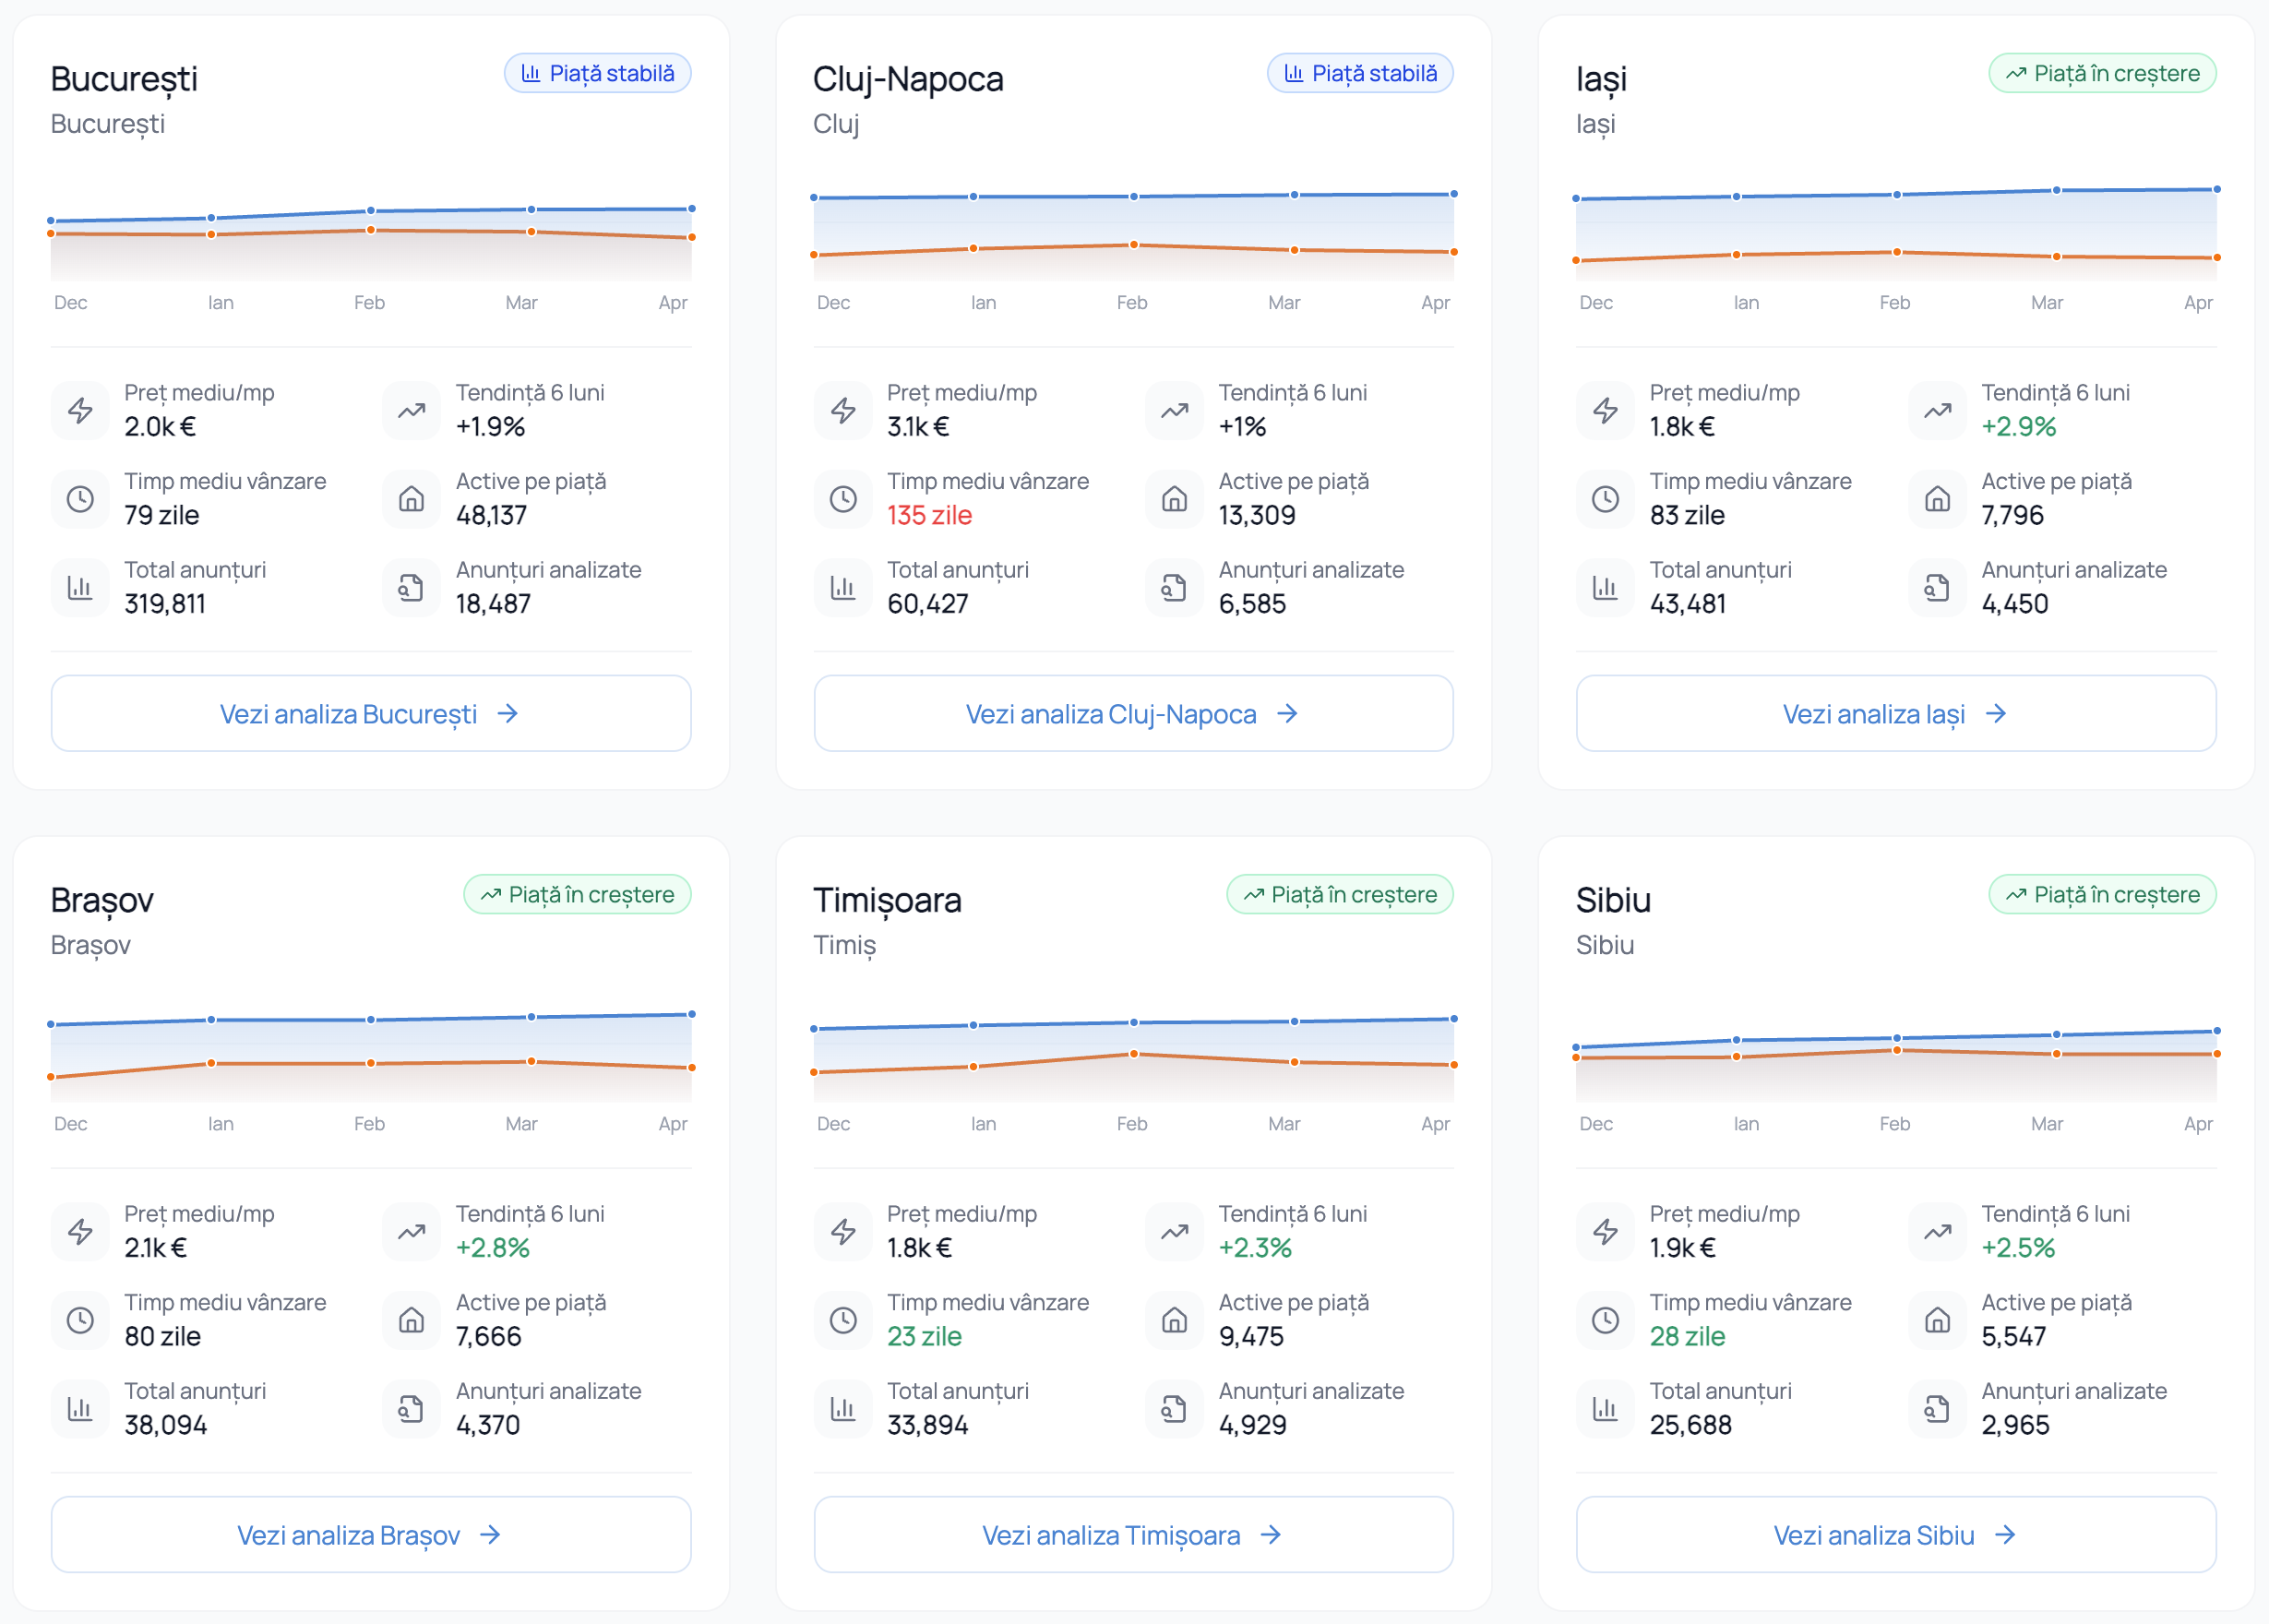This screenshot has width=2269, height=1624.
Task: Click the Piață în creștere badge on Brașov card
Action: pos(577,894)
